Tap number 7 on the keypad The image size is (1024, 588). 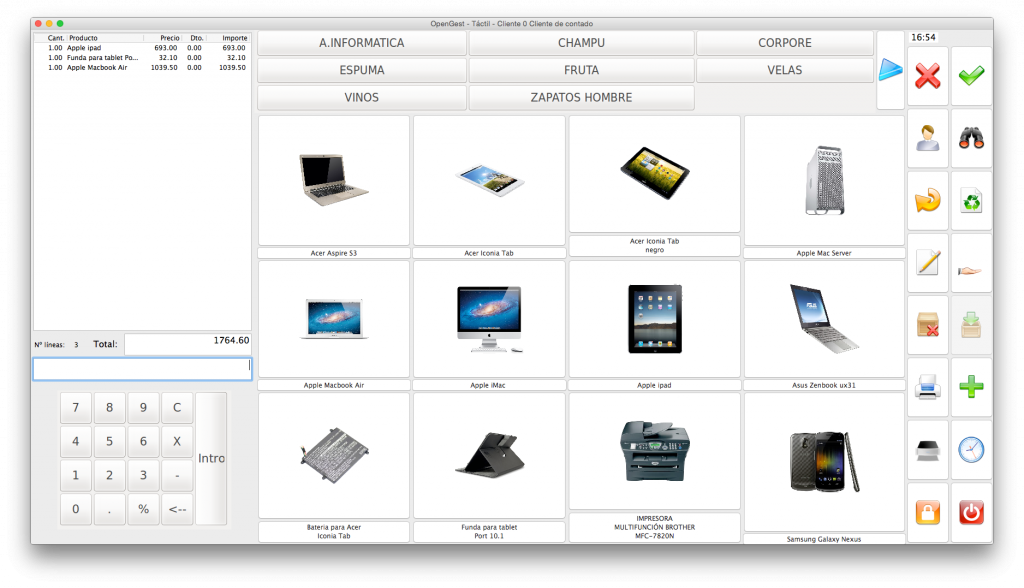(76, 408)
